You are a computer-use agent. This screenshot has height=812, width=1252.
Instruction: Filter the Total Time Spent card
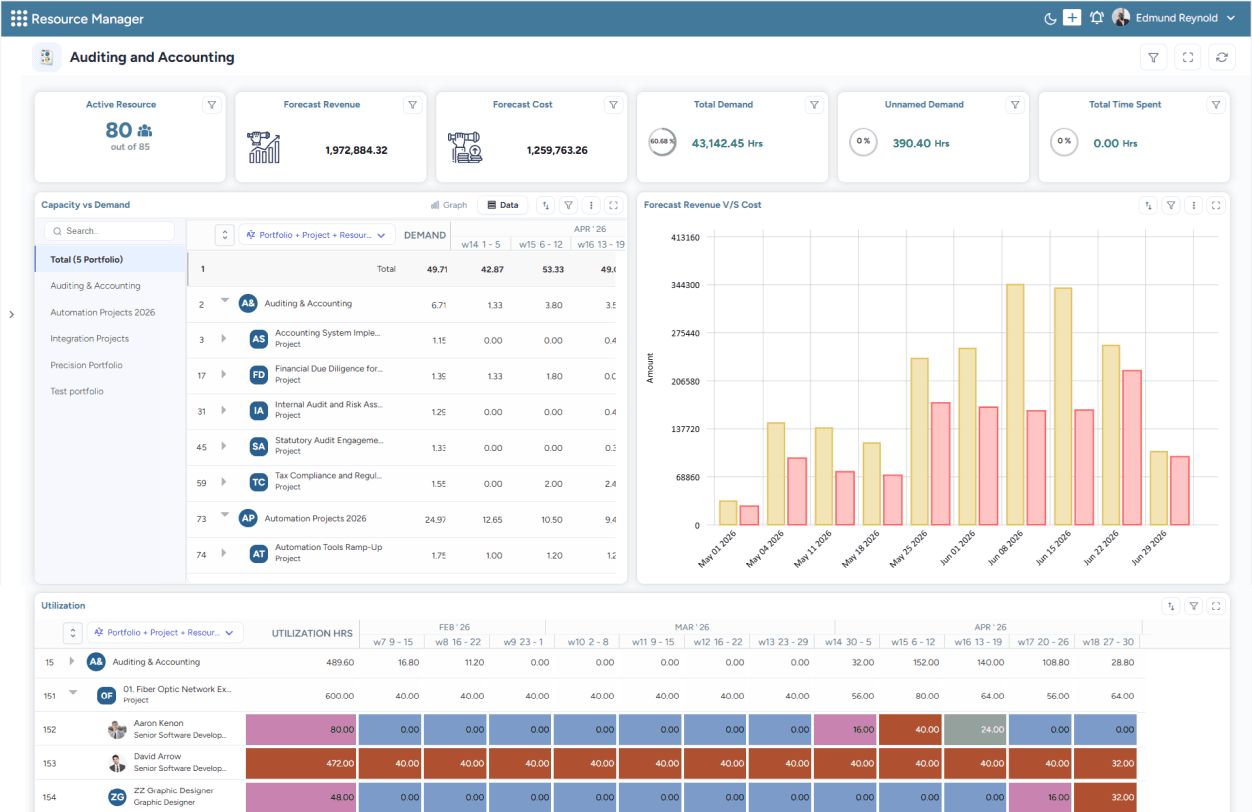click(x=1216, y=105)
